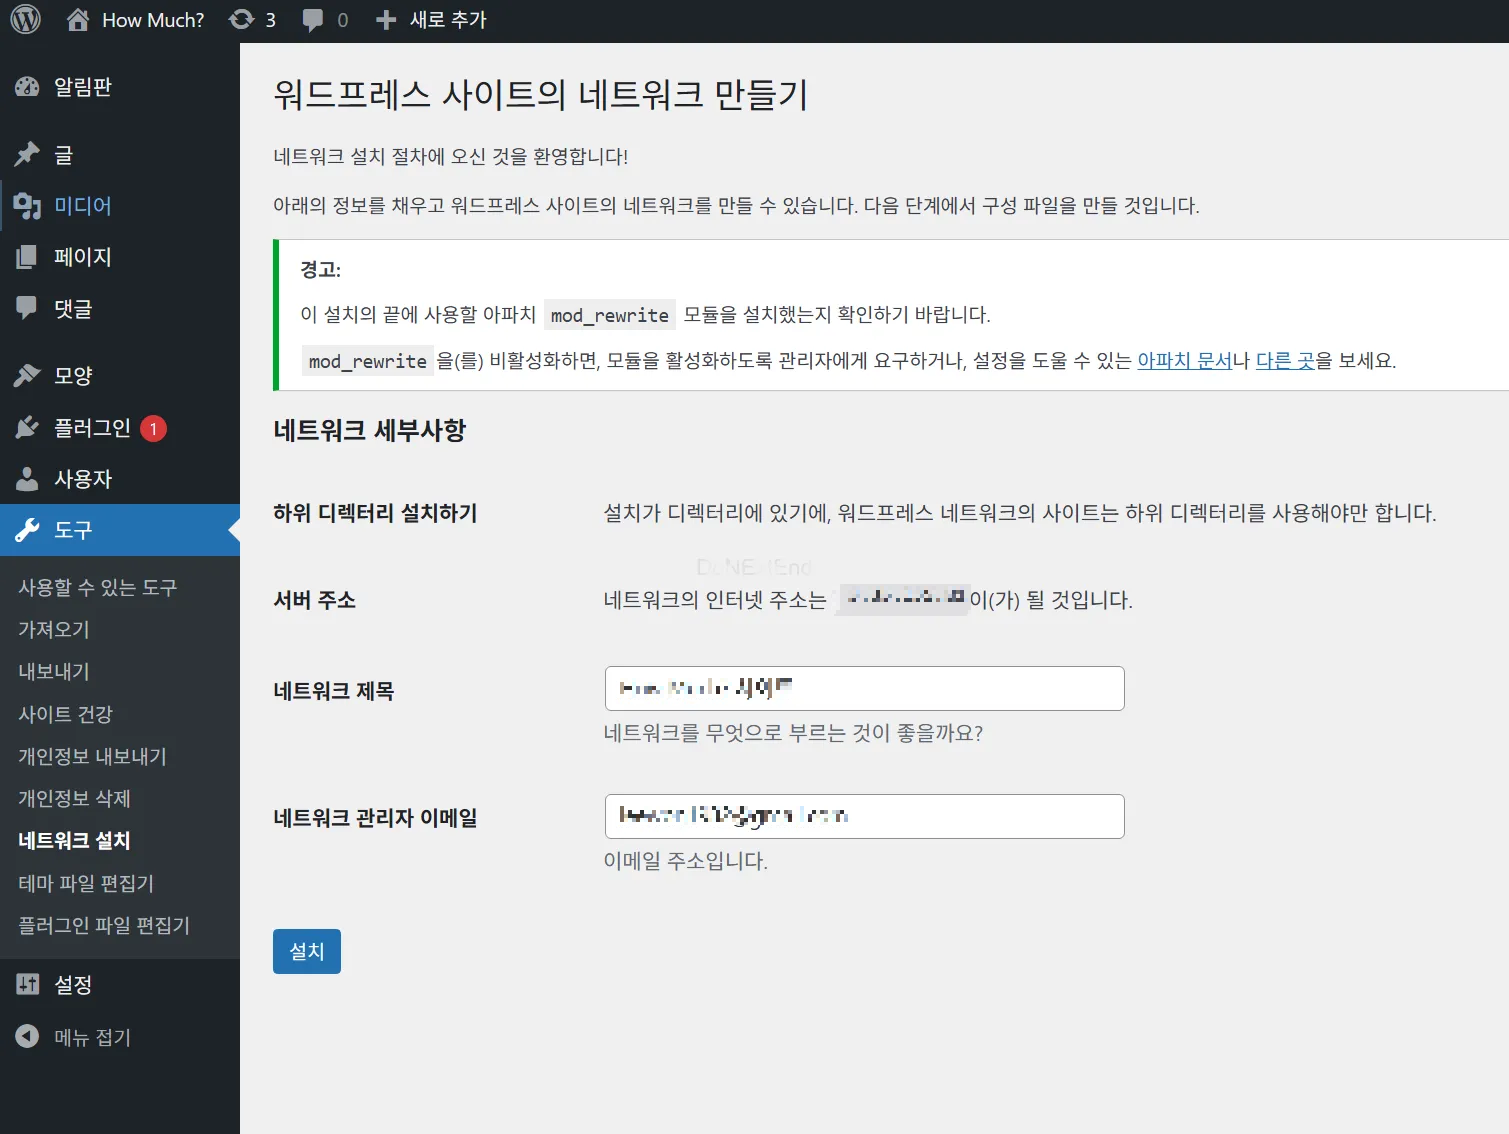Click the 플러그인 plug icon
This screenshot has width=1509, height=1134.
click(27, 427)
